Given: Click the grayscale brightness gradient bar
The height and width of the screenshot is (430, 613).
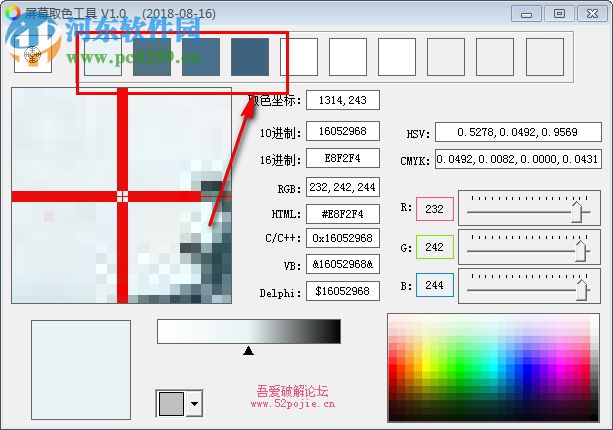Looking at the screenshot, I should tap(249, 331).
